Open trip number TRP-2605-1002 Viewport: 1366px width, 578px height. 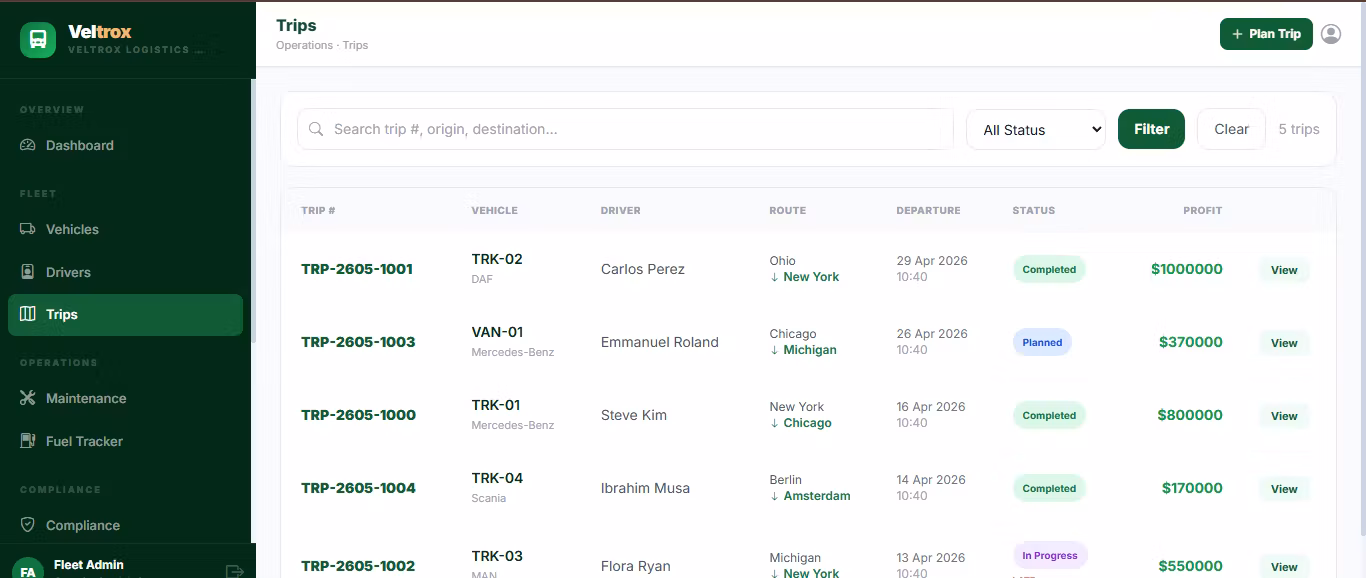(358, 566)
